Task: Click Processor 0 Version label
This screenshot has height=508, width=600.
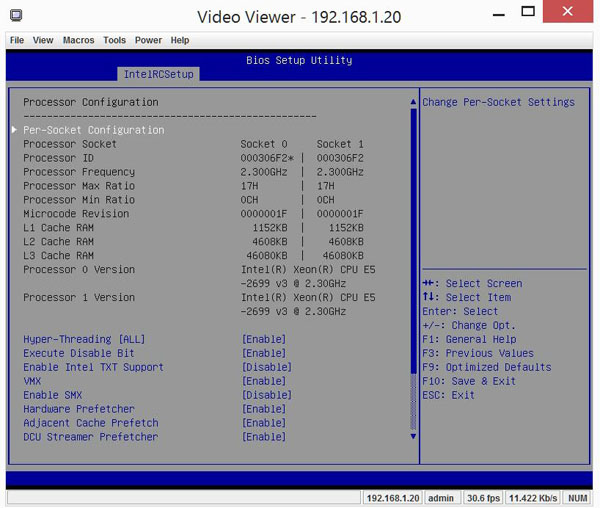Action: 79,269
